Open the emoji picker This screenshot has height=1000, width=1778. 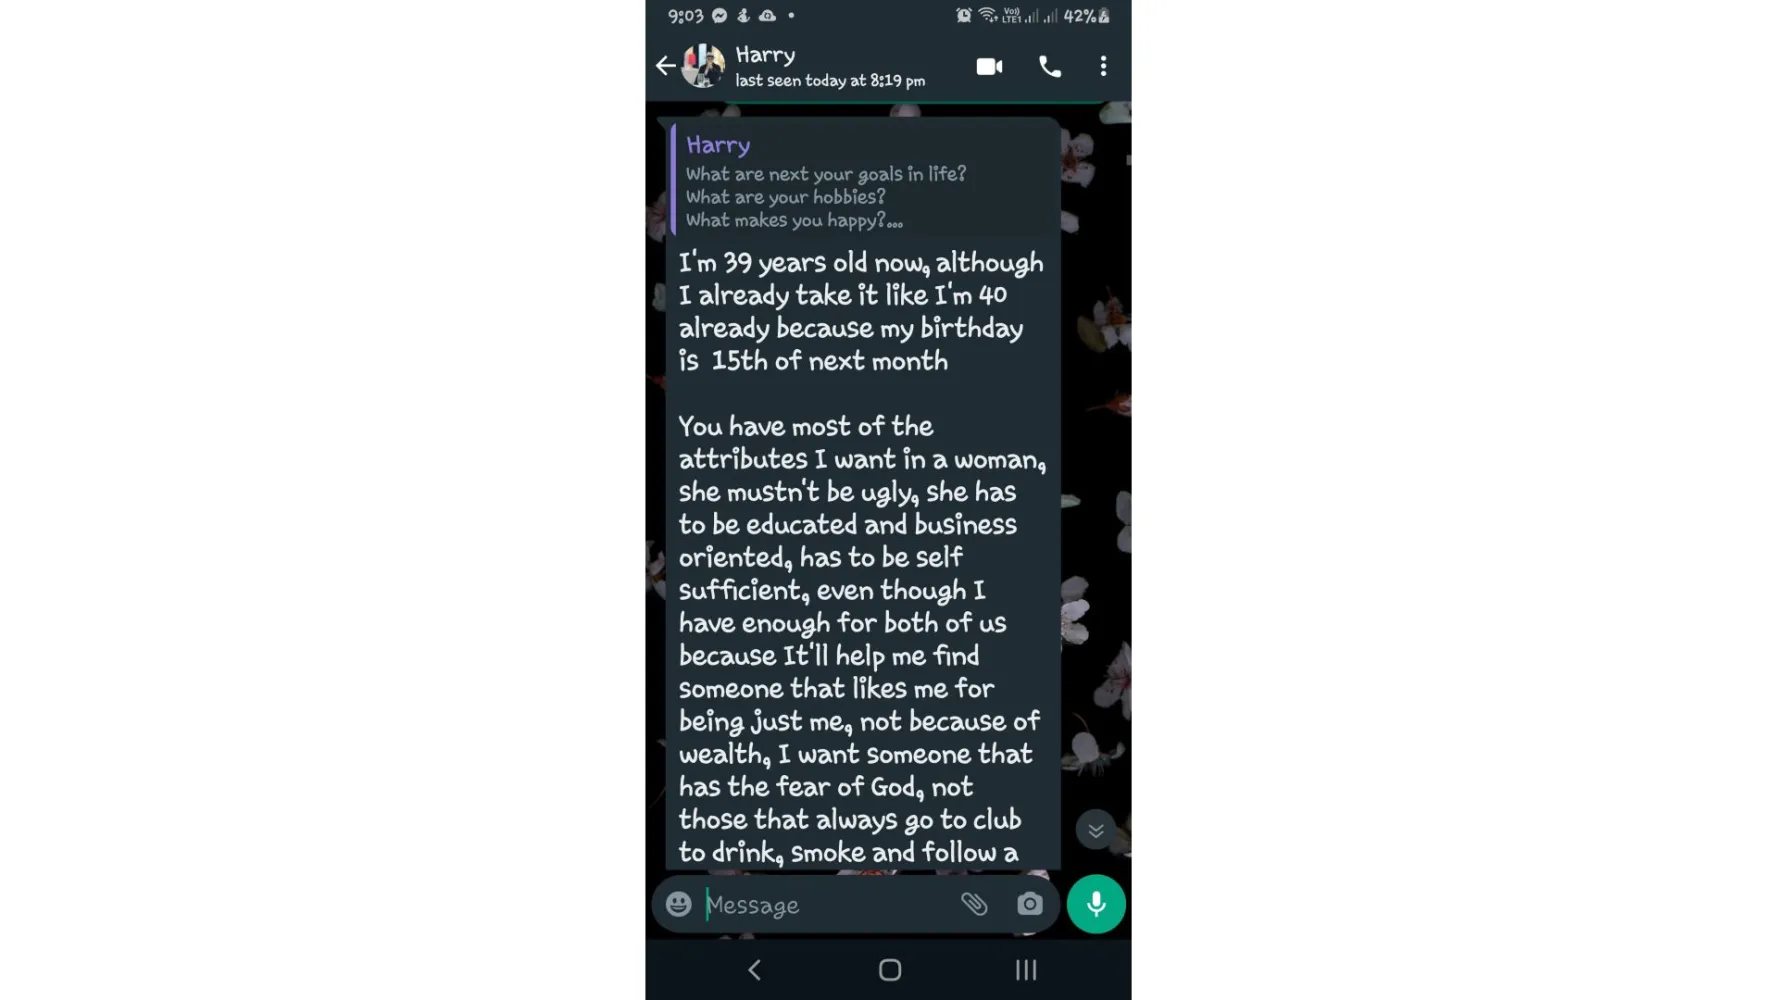pyautogui.click(x=678, y=904)
